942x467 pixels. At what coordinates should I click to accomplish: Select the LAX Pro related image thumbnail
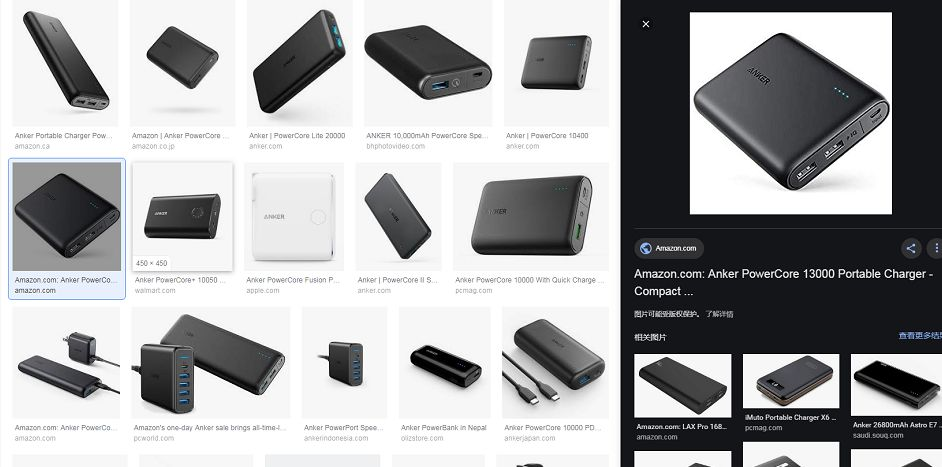coord(682,385)
